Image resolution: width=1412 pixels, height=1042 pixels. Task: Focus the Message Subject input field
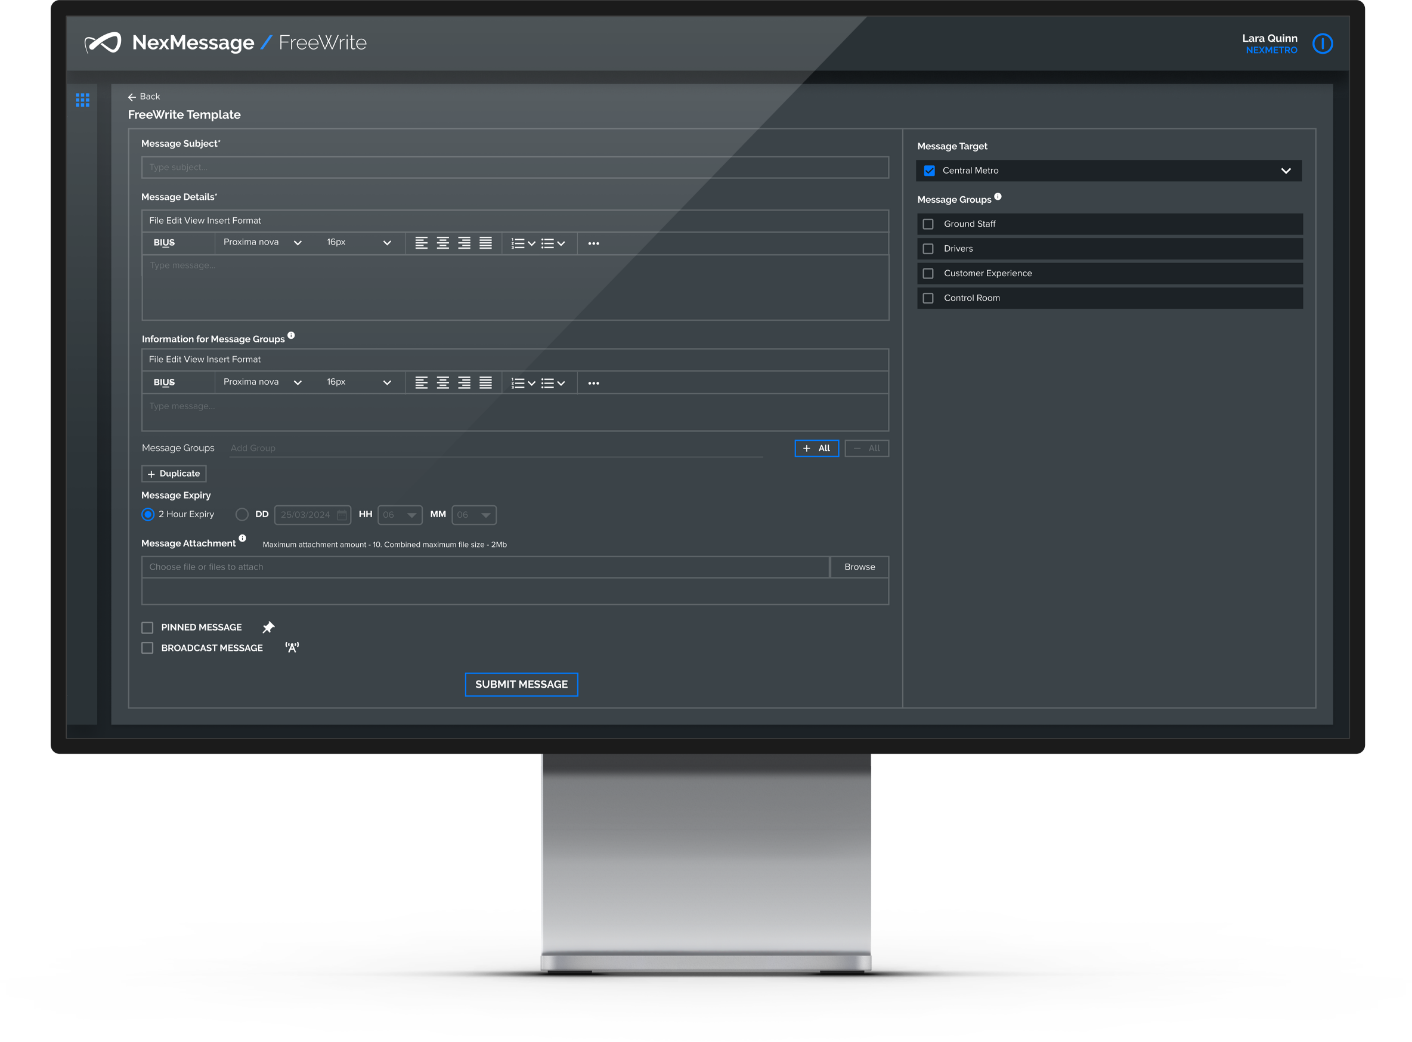click(x=515, y=167)
